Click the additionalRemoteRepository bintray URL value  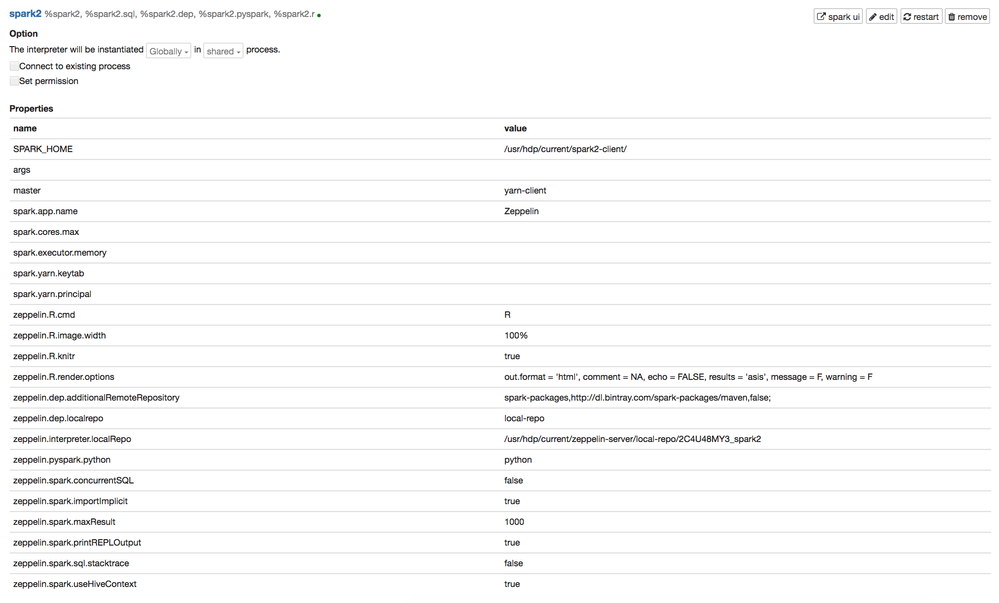click(637, 398)
